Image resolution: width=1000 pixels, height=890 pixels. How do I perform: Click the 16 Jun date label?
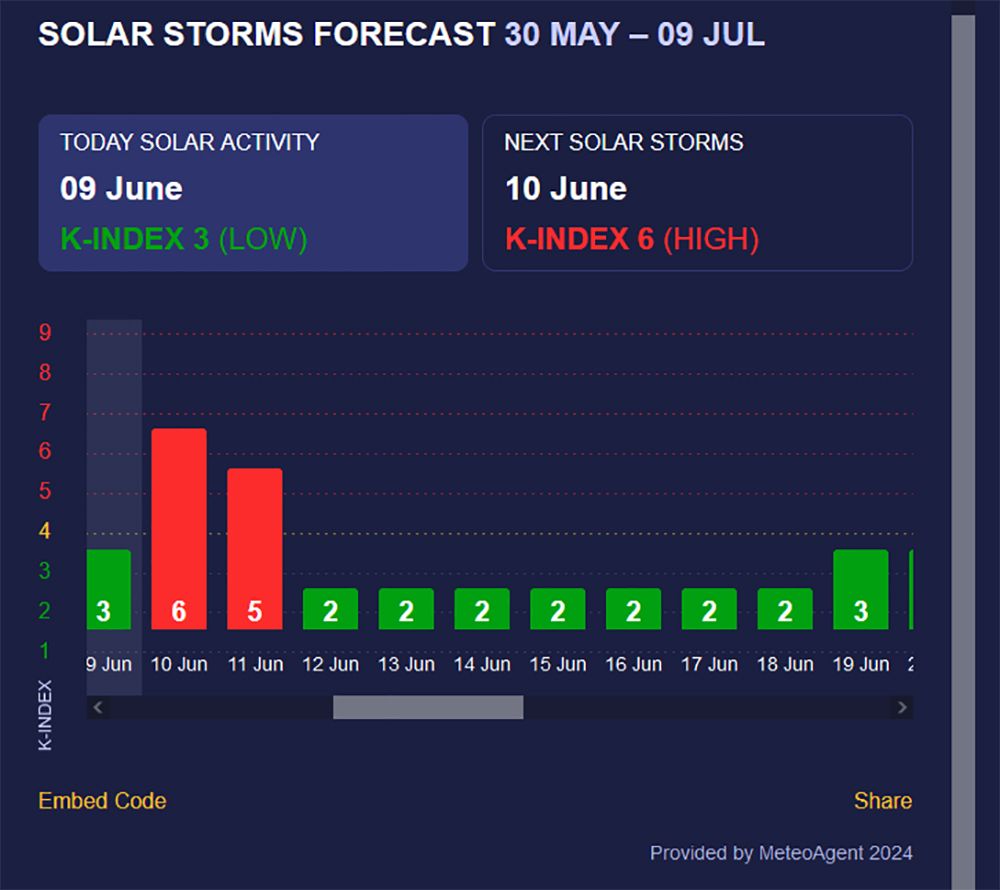pyautogui.click(x=633, y=664)
